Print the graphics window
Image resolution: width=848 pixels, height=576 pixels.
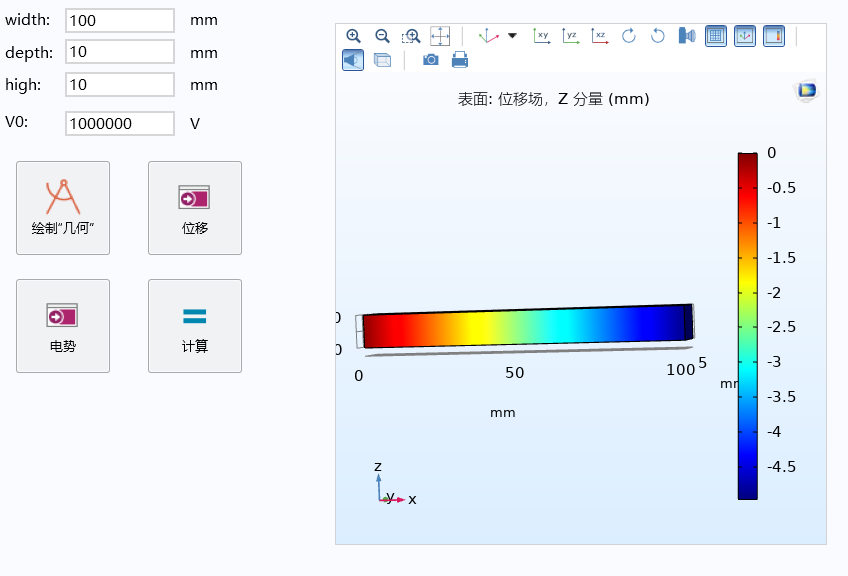coord(460,60)
